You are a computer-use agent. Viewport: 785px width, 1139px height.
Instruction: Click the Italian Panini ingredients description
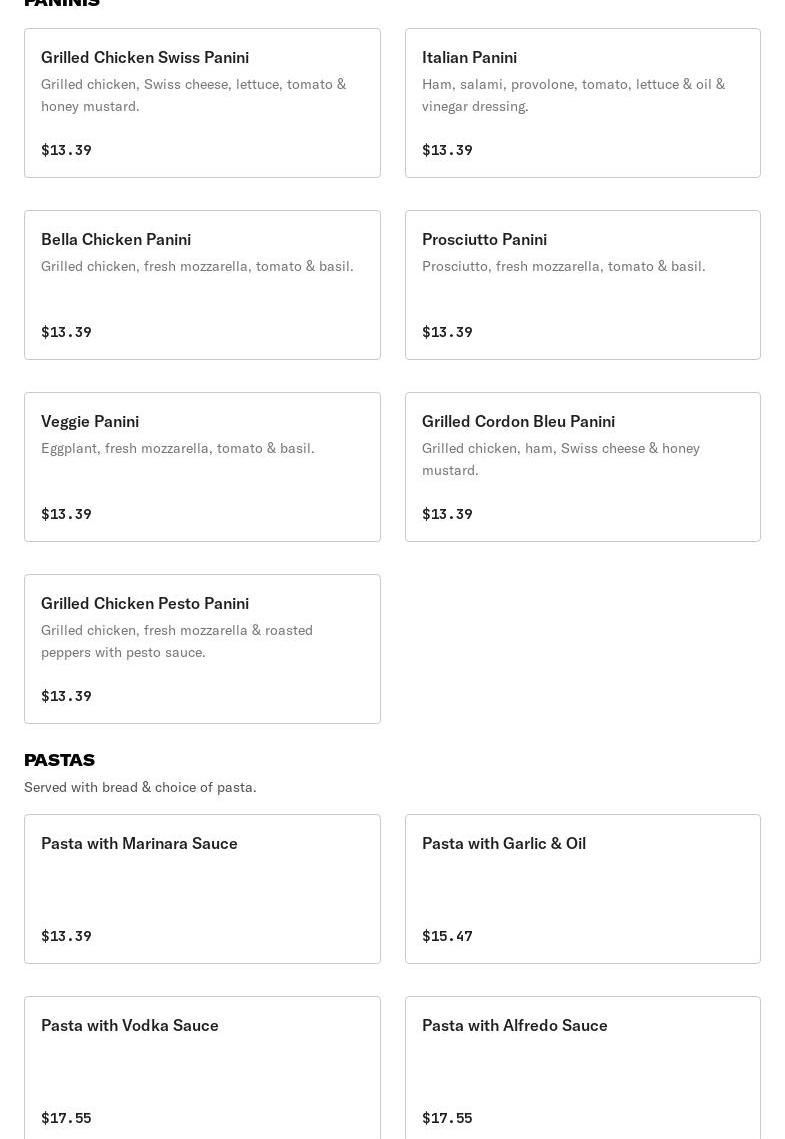coord(573,95)
